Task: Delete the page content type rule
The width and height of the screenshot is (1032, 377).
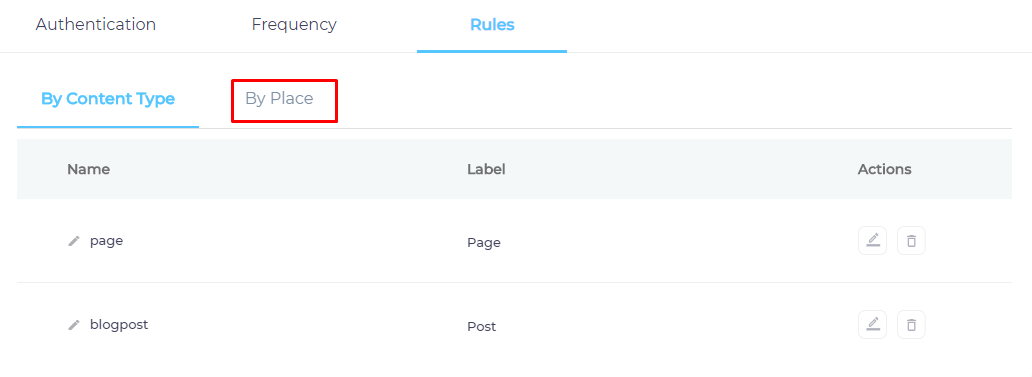Action: pyautogui.click(x=911, y=241)
